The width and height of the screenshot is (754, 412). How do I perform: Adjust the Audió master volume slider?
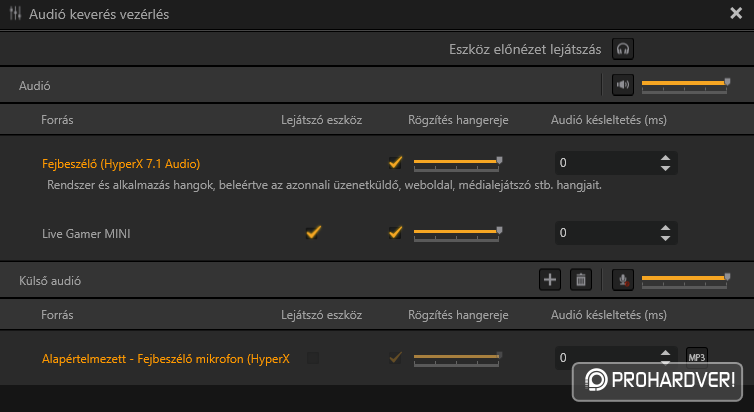pyautogui.click(x=685, y=86)
